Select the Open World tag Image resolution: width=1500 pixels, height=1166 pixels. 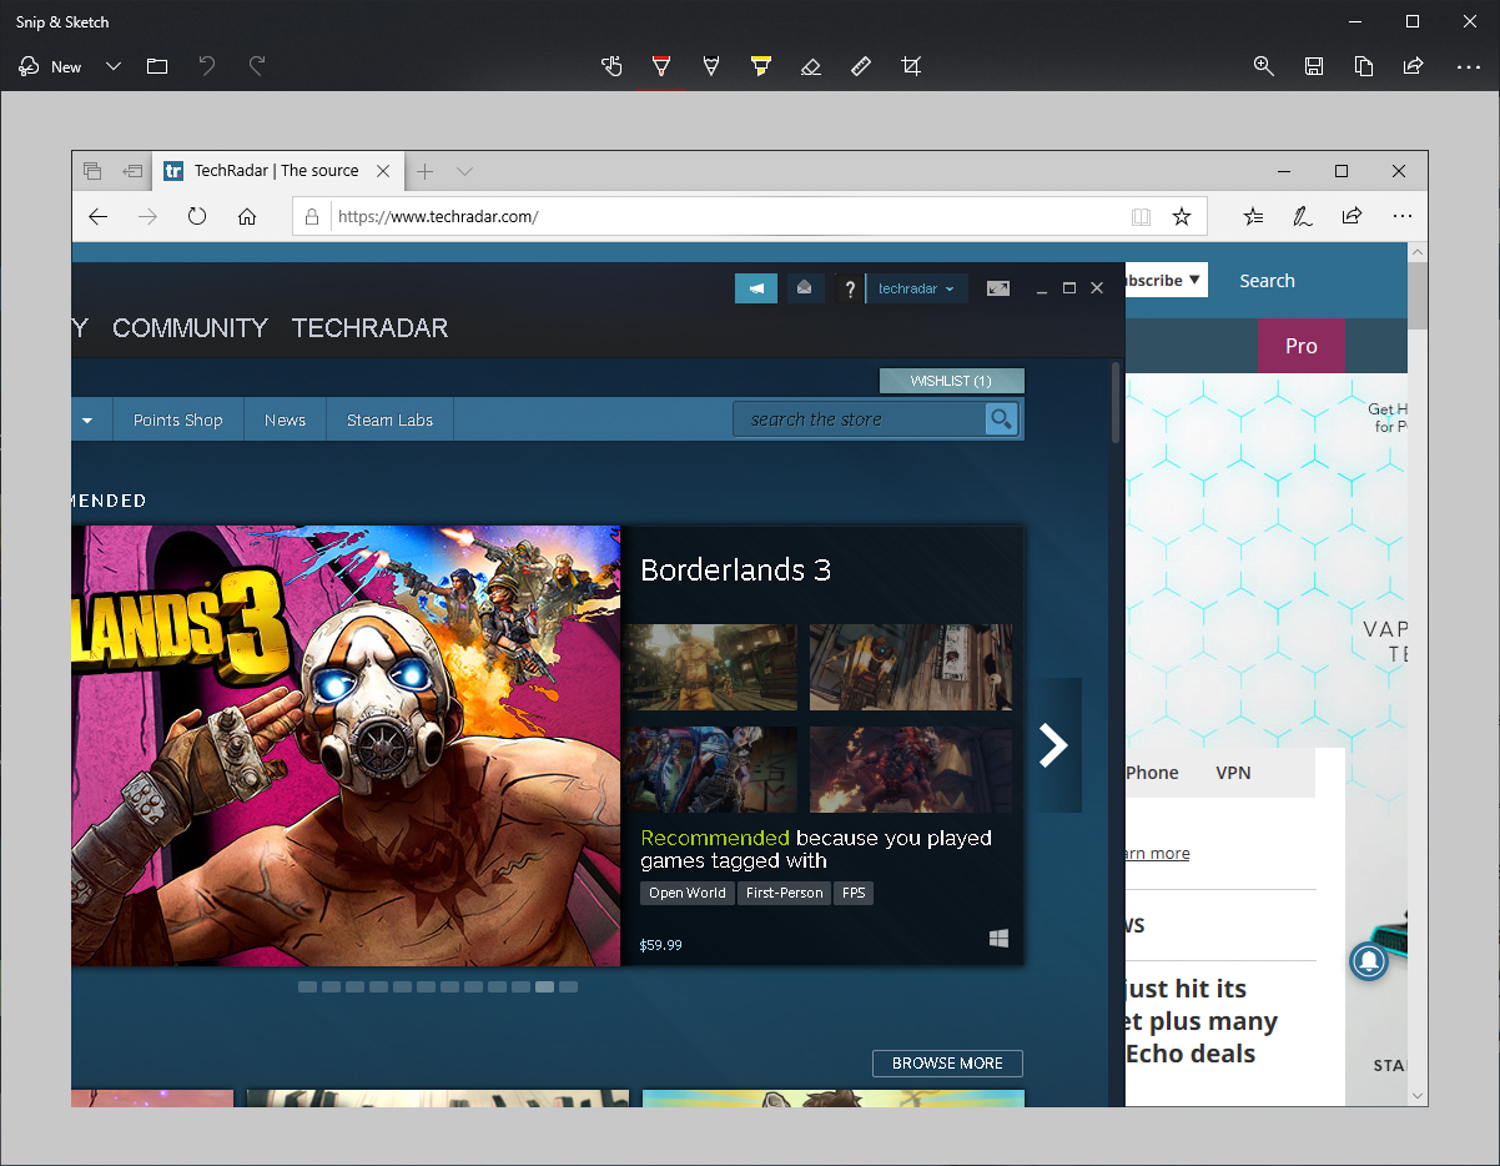[687, 893]
